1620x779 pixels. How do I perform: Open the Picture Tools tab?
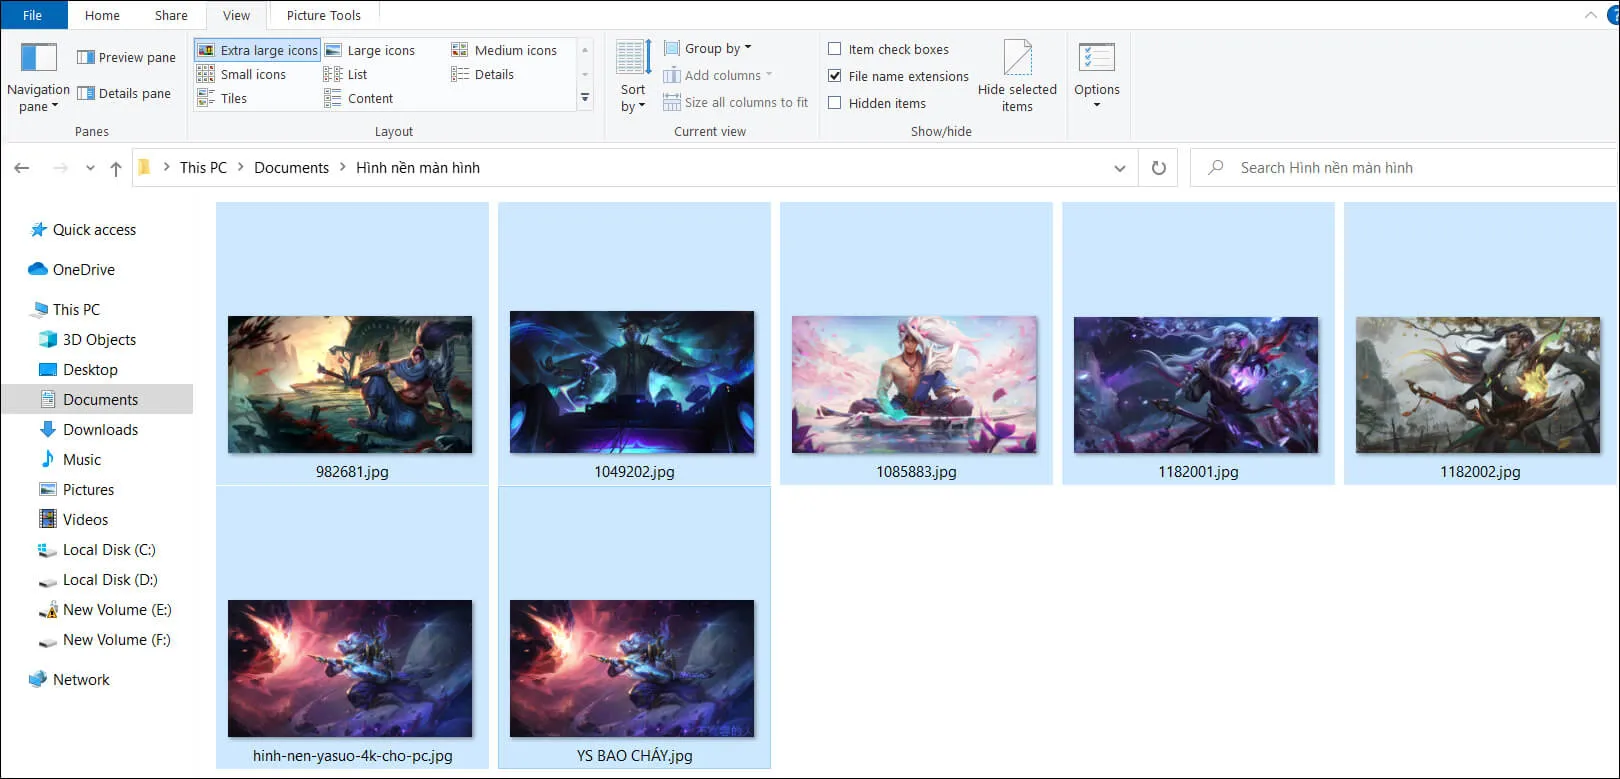323,15
